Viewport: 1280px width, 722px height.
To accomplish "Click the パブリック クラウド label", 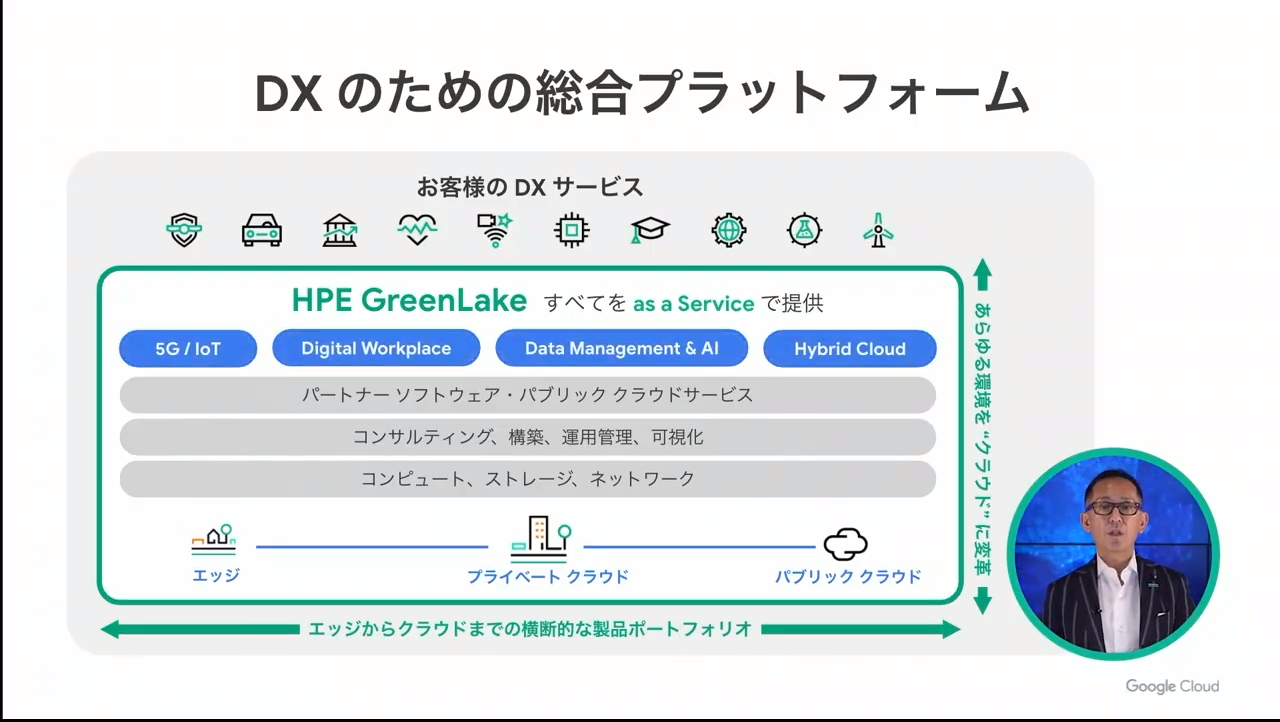I will click(848, 576).
